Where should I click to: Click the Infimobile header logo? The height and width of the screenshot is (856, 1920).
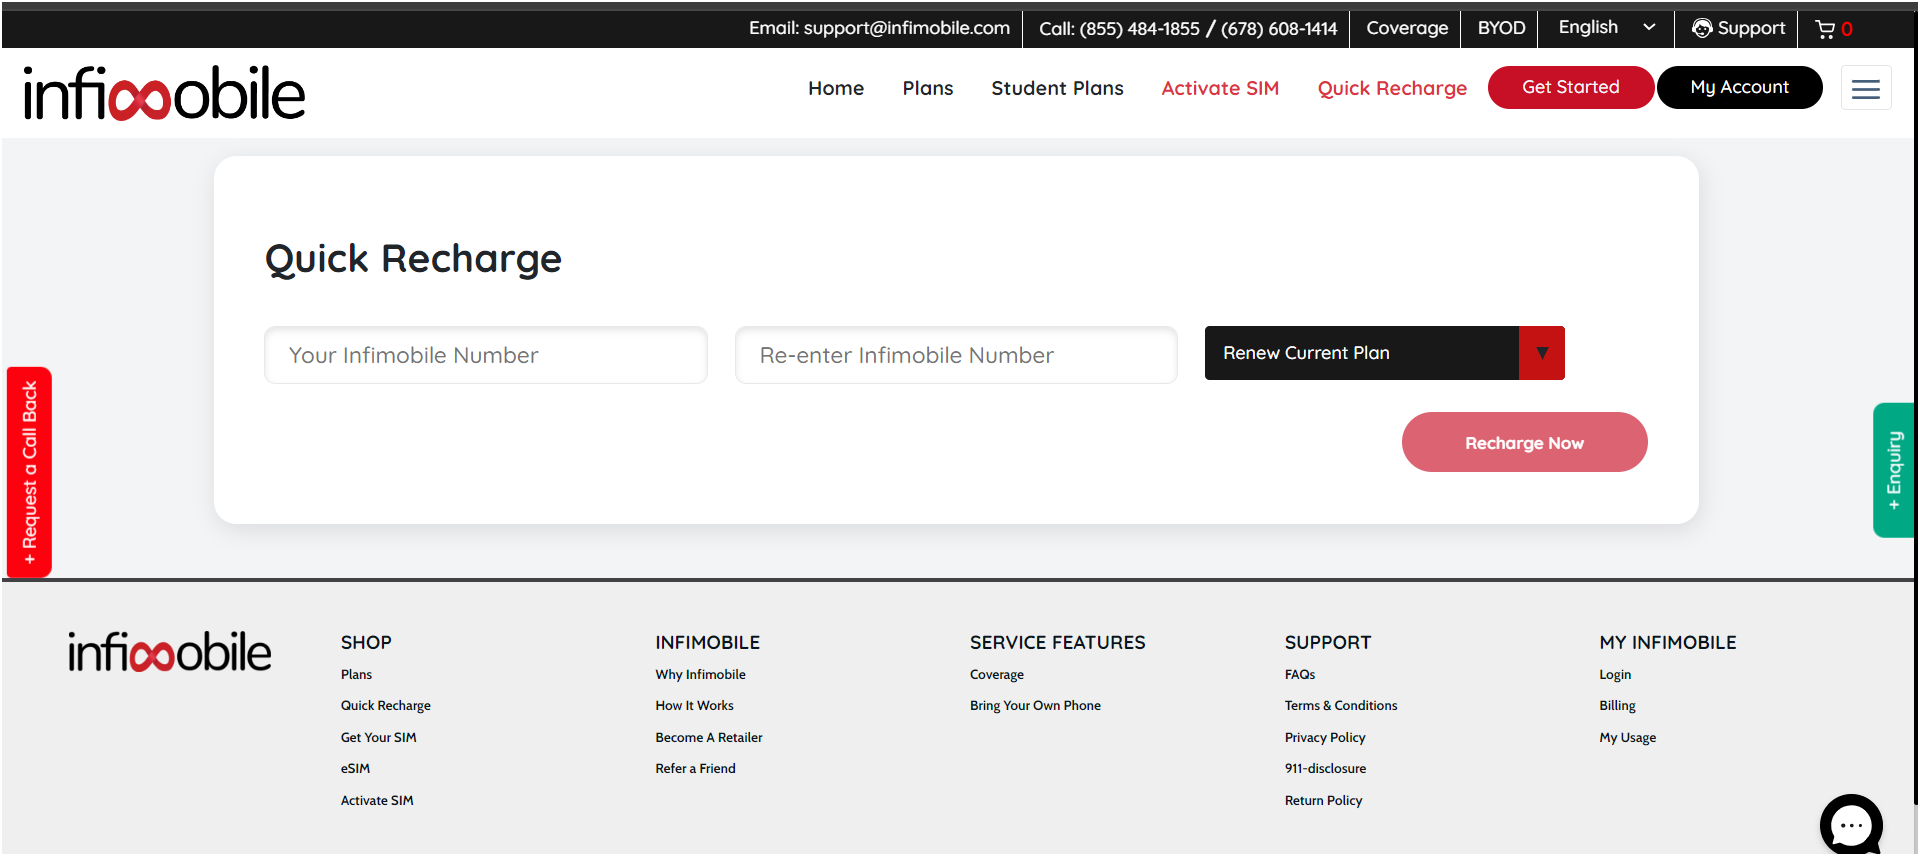tap(164, 93)
